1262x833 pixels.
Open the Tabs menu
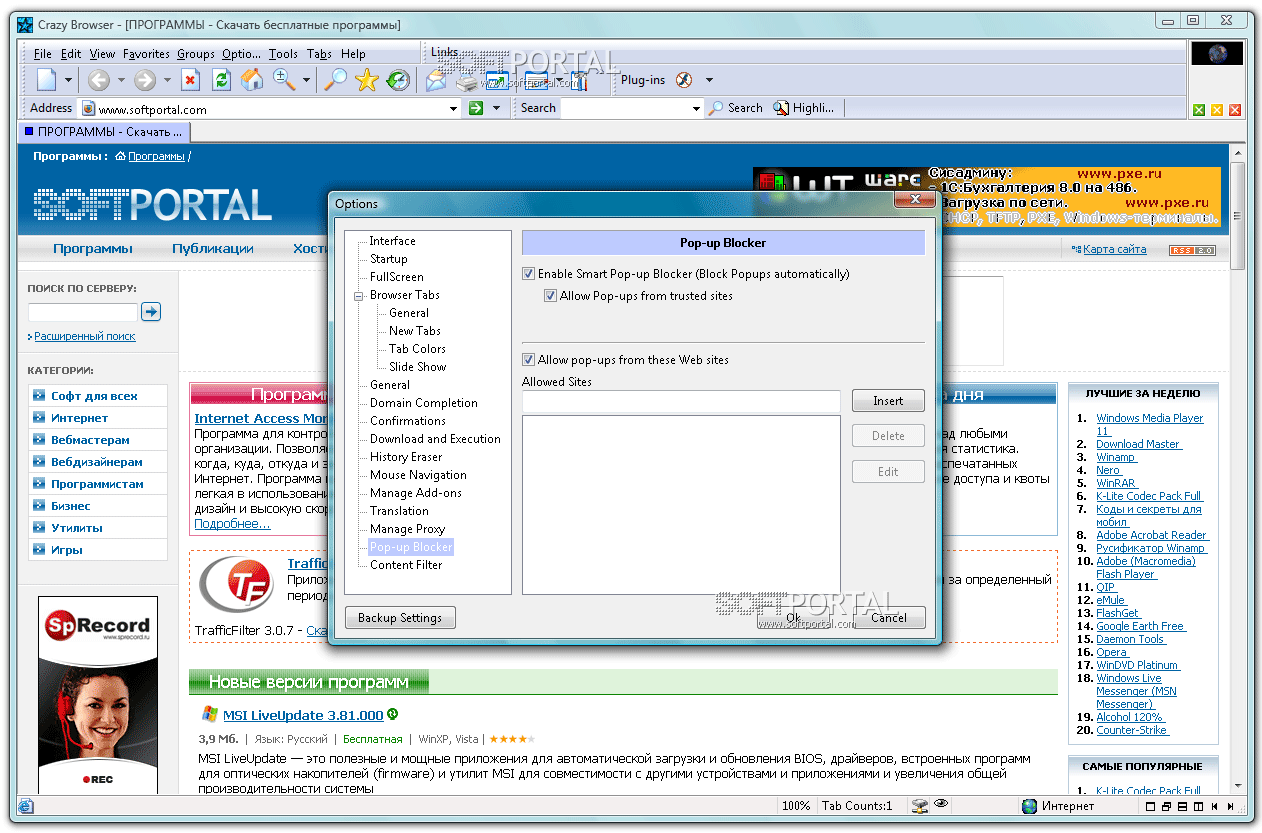click(x=319, y=54)
